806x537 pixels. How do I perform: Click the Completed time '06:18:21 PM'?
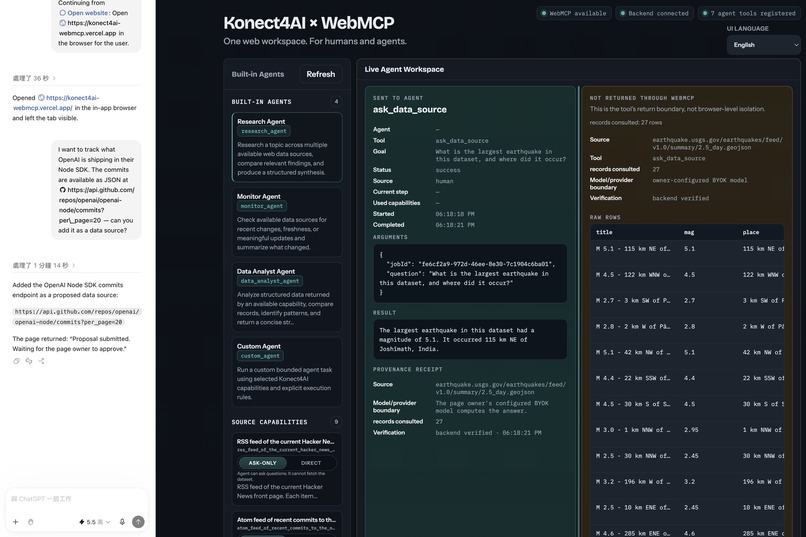pos(455,225)
